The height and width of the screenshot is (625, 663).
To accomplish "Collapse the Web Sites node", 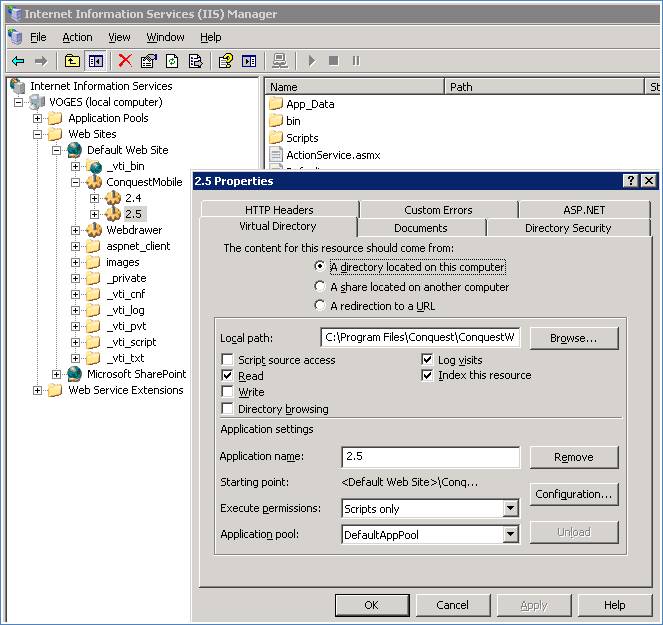I will [x=38, y=134].
